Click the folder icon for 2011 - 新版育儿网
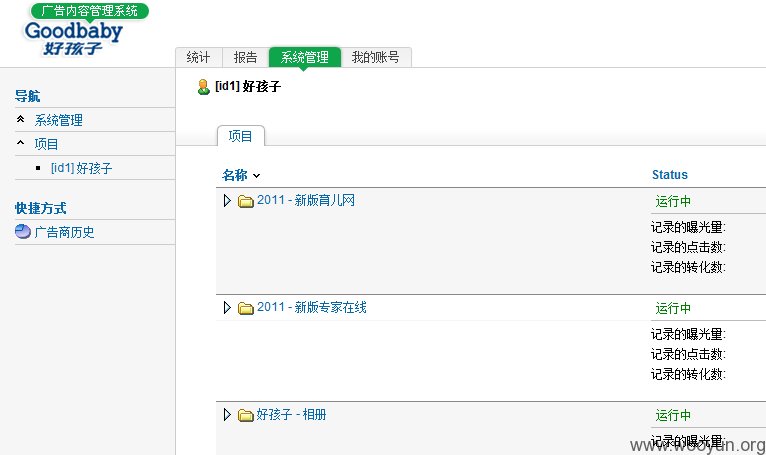The height and width of the screenshot is (455, 766). [246, 201]
